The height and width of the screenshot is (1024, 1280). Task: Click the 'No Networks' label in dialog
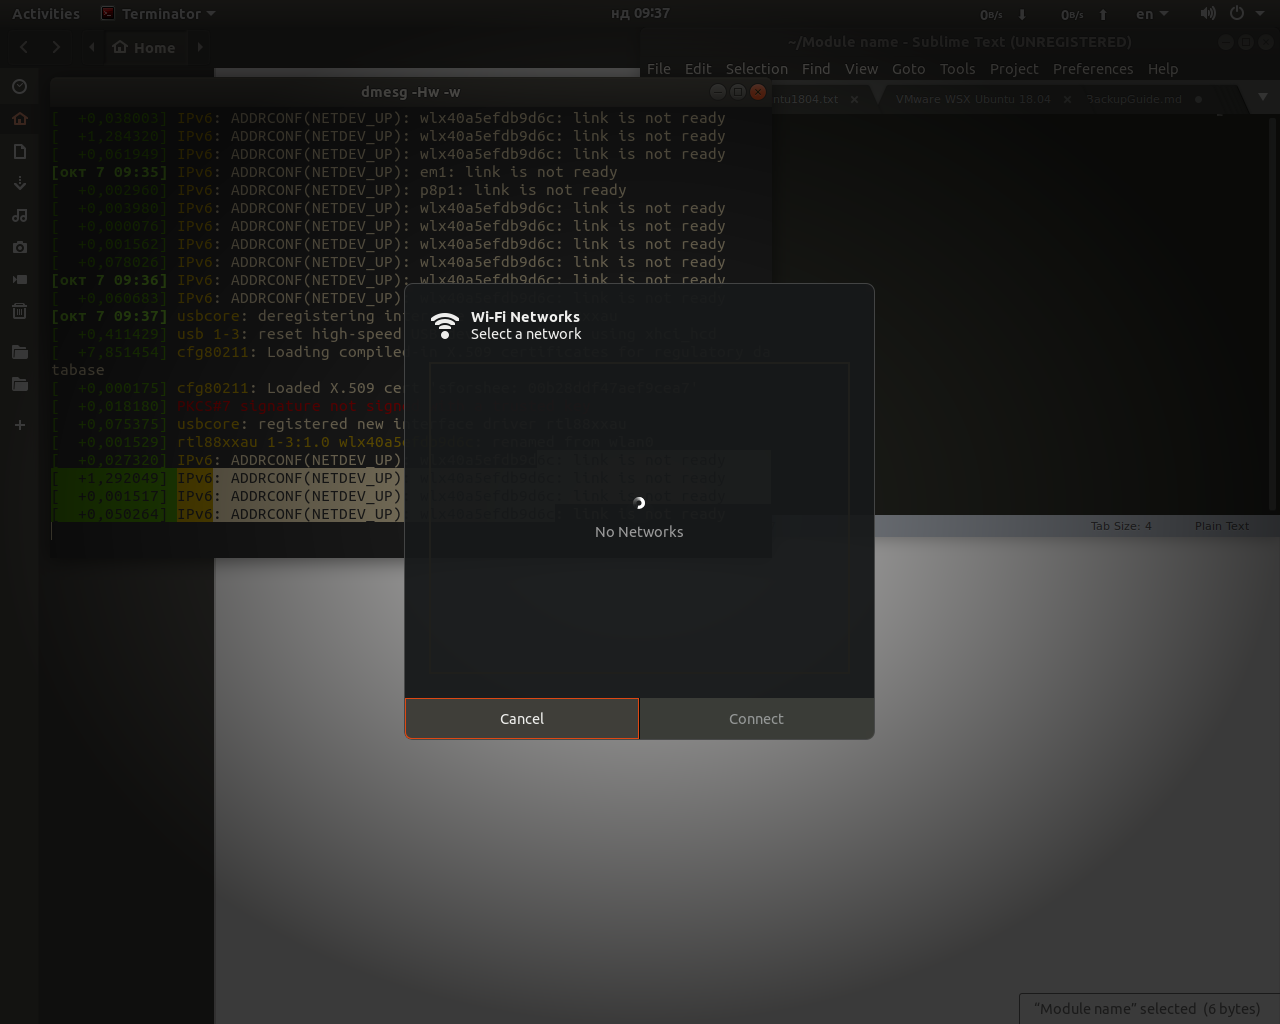[x=639, y=532]
